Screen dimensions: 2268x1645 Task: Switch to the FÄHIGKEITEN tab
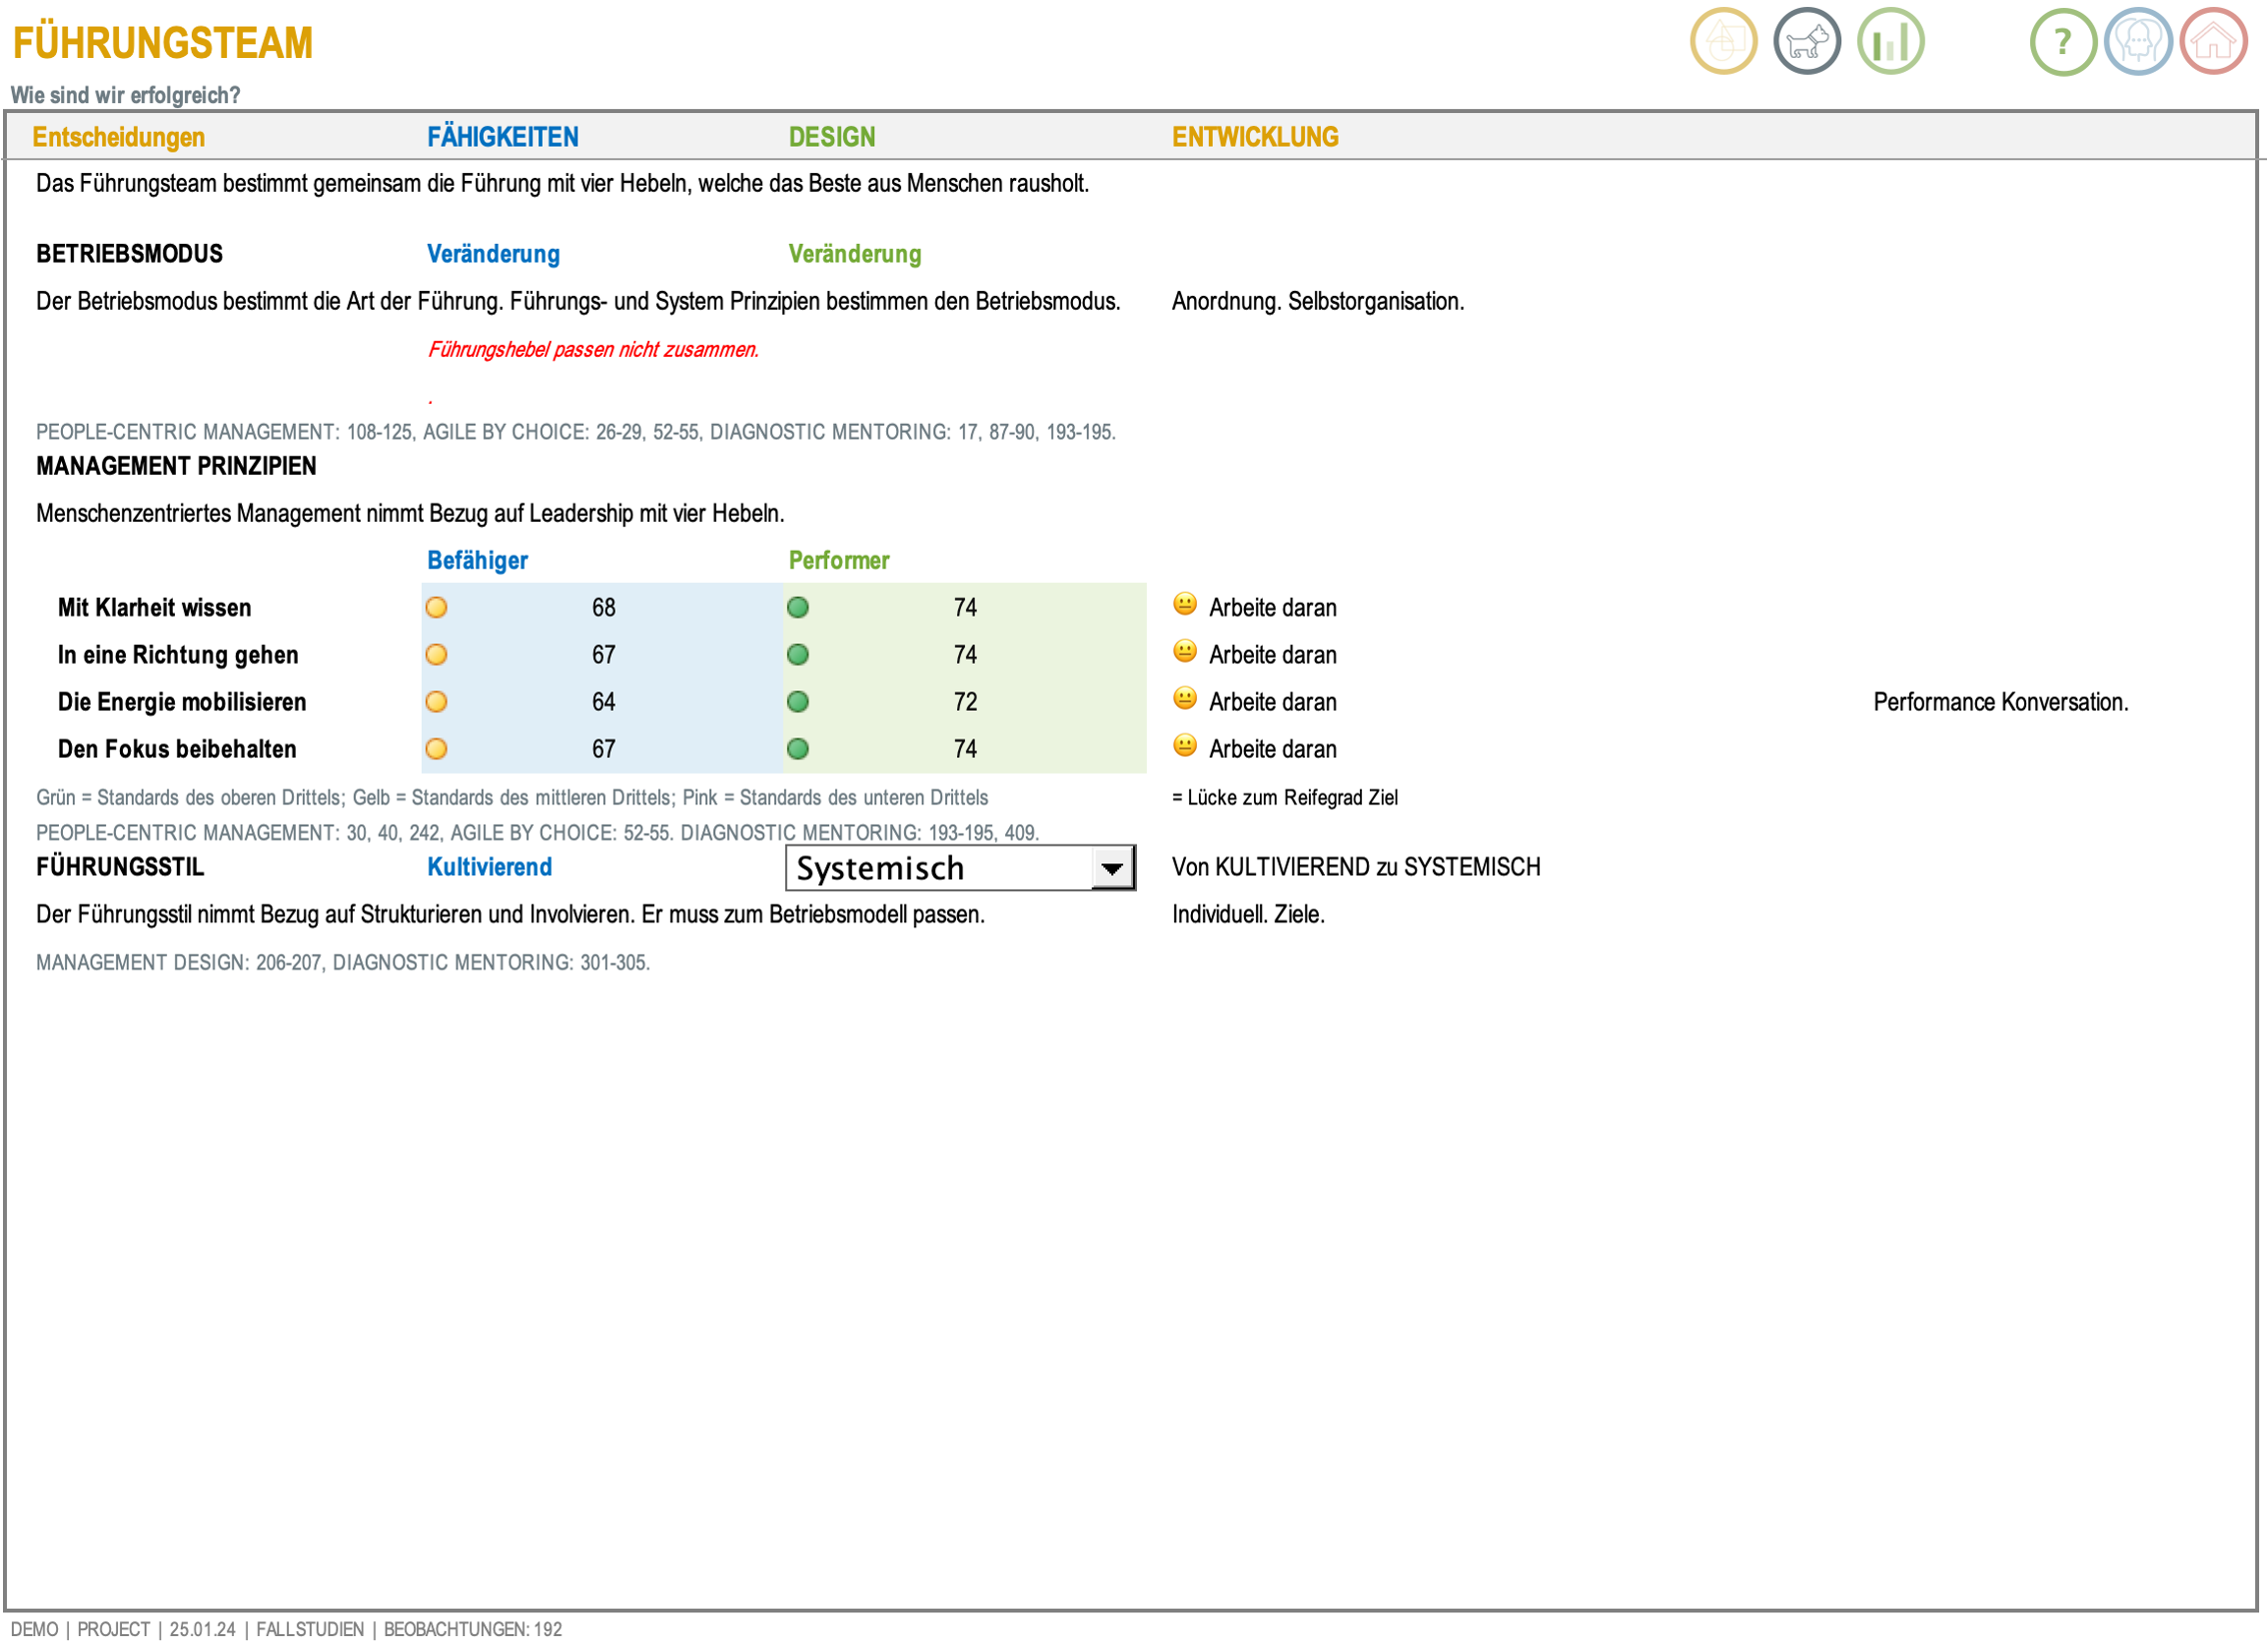coord(503,137)
